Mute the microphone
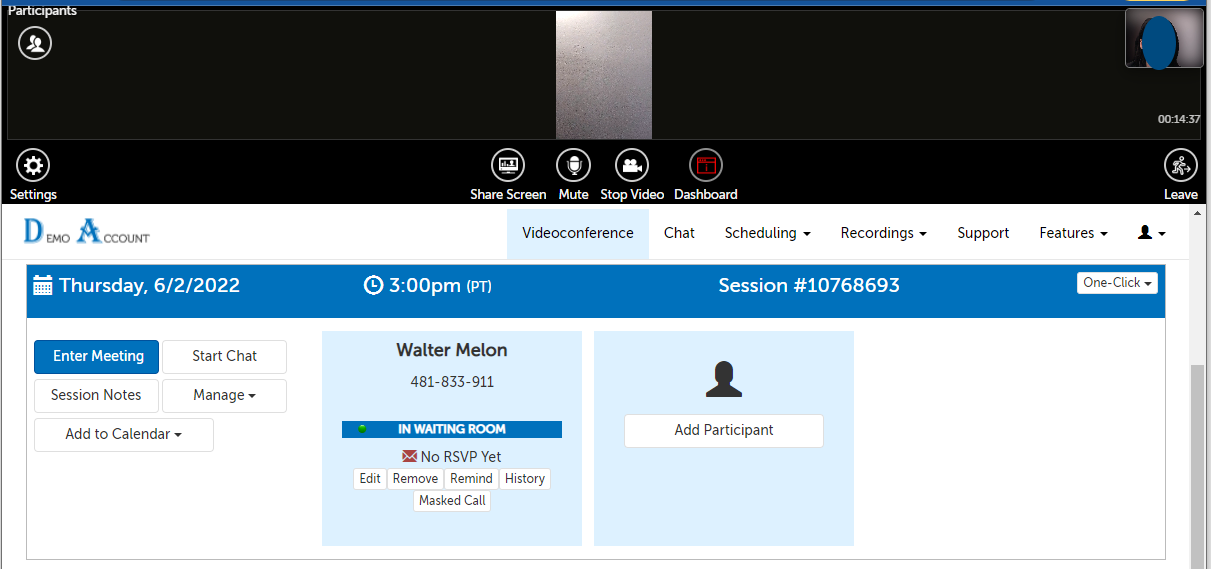 [x=573, y=166]
